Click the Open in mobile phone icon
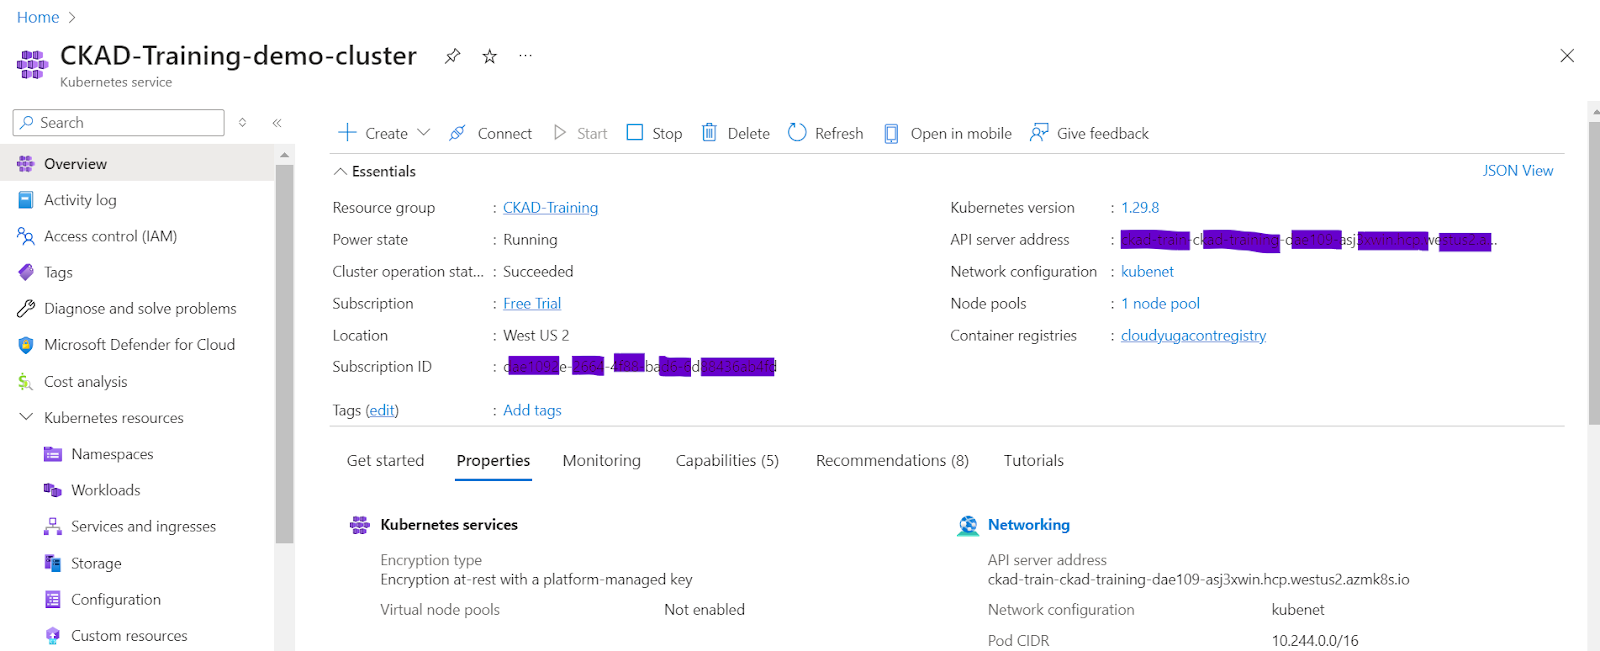 pos(891,133)
